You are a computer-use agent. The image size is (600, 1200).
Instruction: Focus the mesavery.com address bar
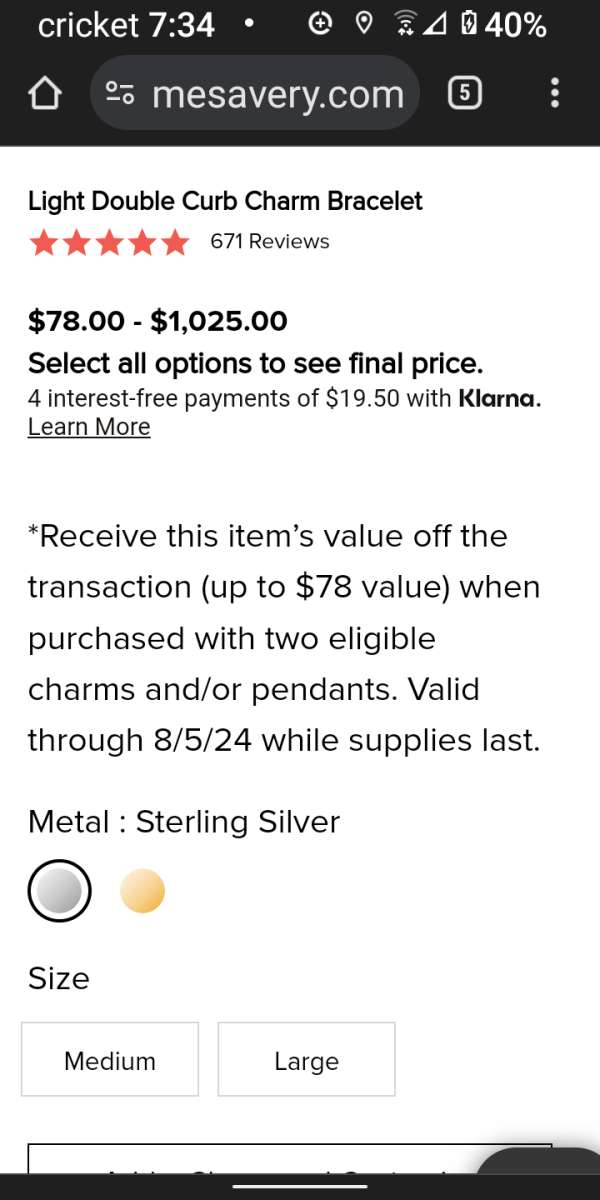click(x=278, y=94)
